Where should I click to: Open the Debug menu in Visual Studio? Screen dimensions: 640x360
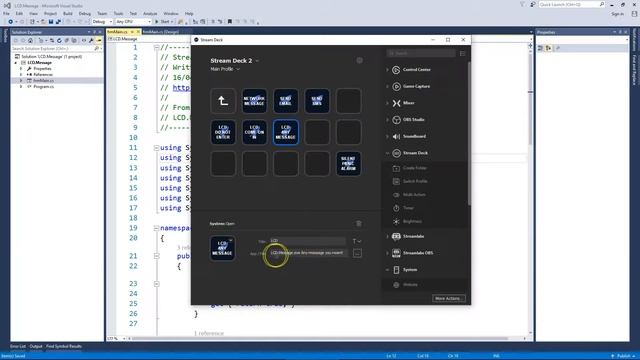[x=85, y=13]
